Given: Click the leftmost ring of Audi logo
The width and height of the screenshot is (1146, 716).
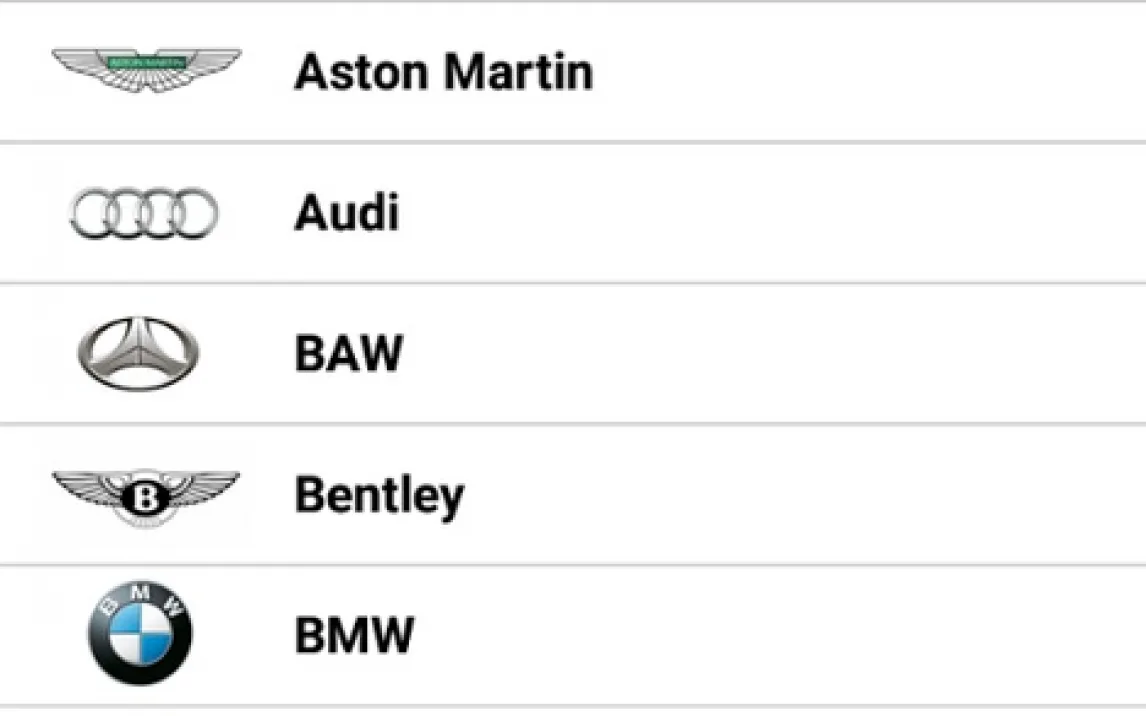Looking at the screenshot, I should [x=90, y=214].
